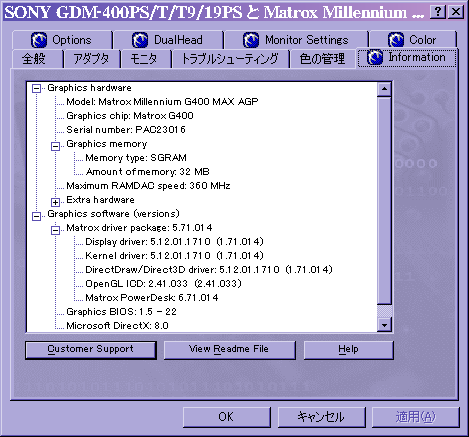Click the Matrox icon on the Options tab
The width and height of the screenshot is (469, 437).
coord(39,40)
